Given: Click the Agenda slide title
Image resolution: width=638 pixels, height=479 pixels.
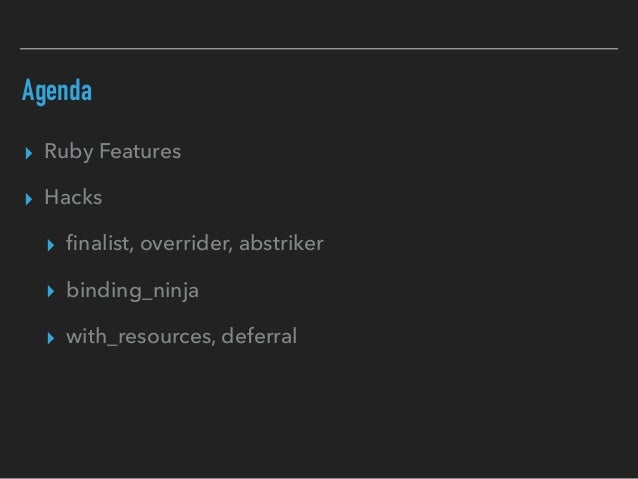Looking at the screenshot, I should [x=57, y=91].
